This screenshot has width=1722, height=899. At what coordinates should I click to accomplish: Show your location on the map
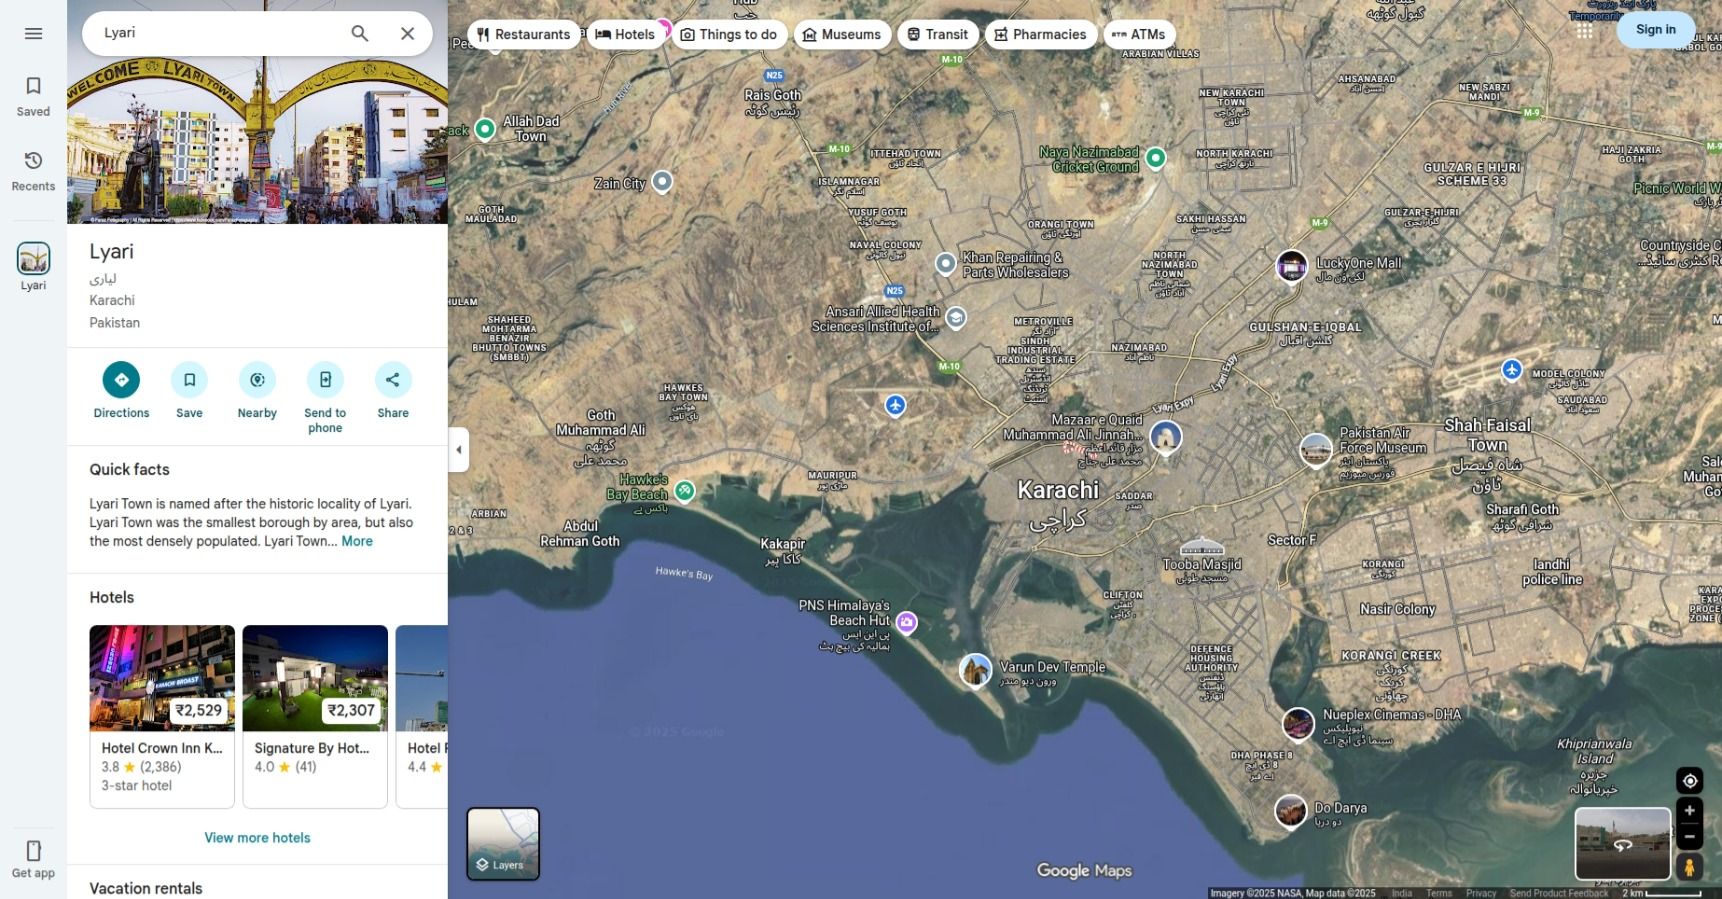point(1689,781)
